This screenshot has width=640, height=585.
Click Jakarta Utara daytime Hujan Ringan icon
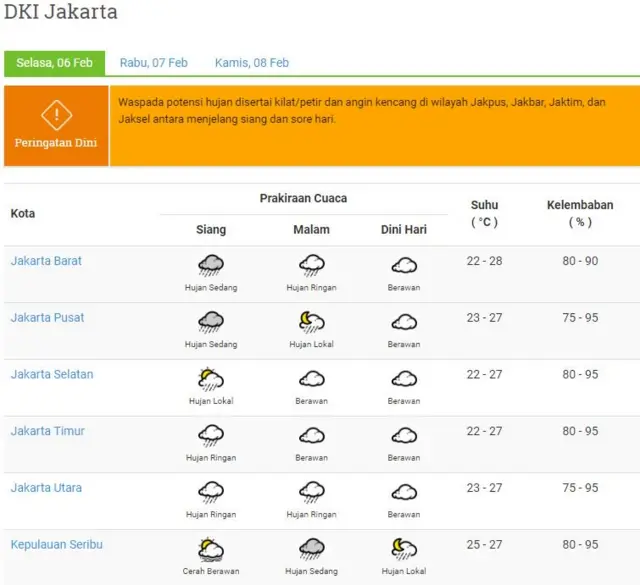tap(211, 493)
